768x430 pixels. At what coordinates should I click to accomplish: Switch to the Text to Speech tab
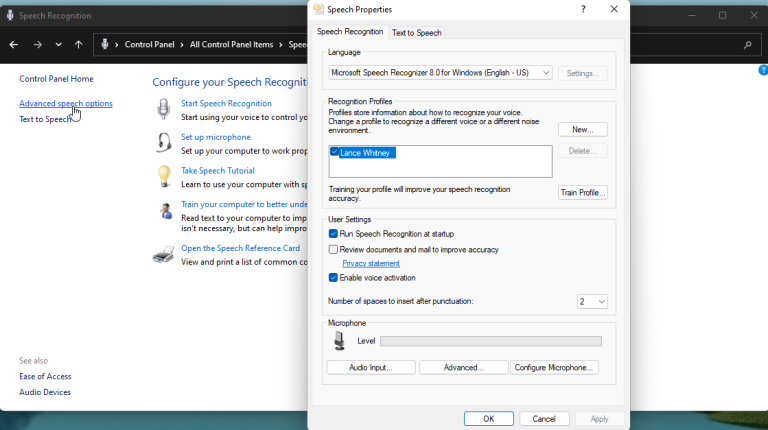point(416,33)
